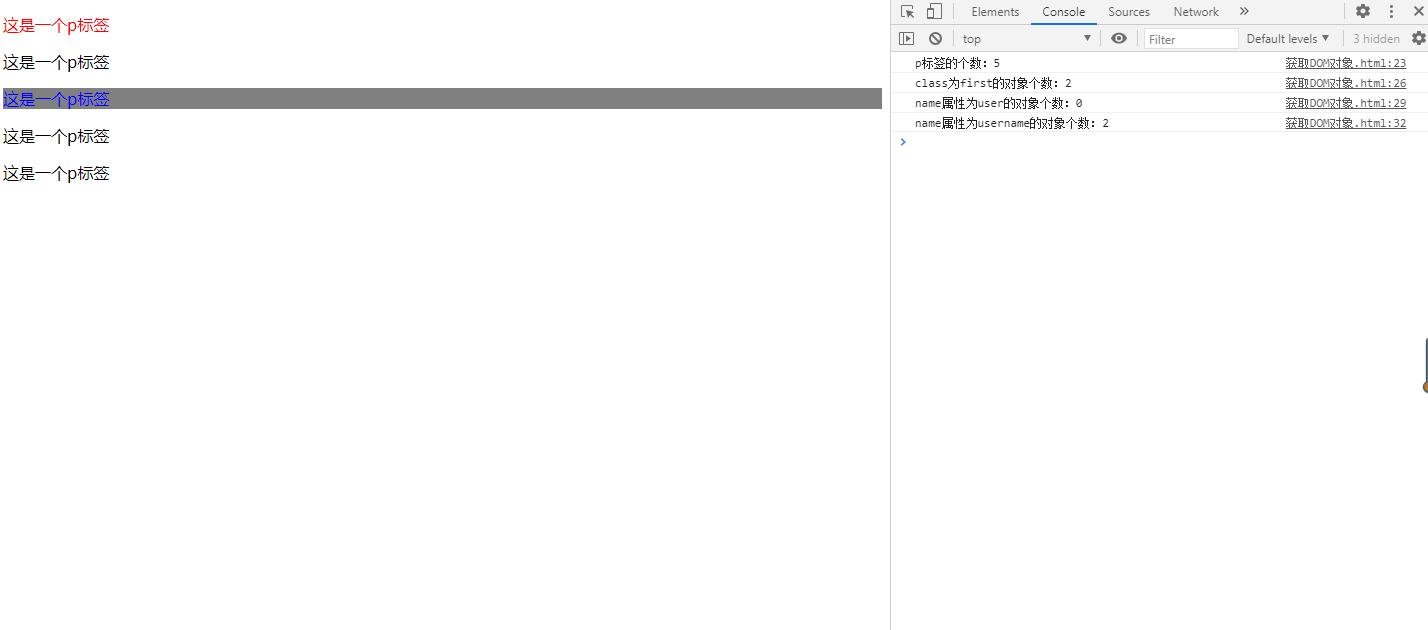Open source link 获取DOM对象.html:23

tap(1346, 63)
